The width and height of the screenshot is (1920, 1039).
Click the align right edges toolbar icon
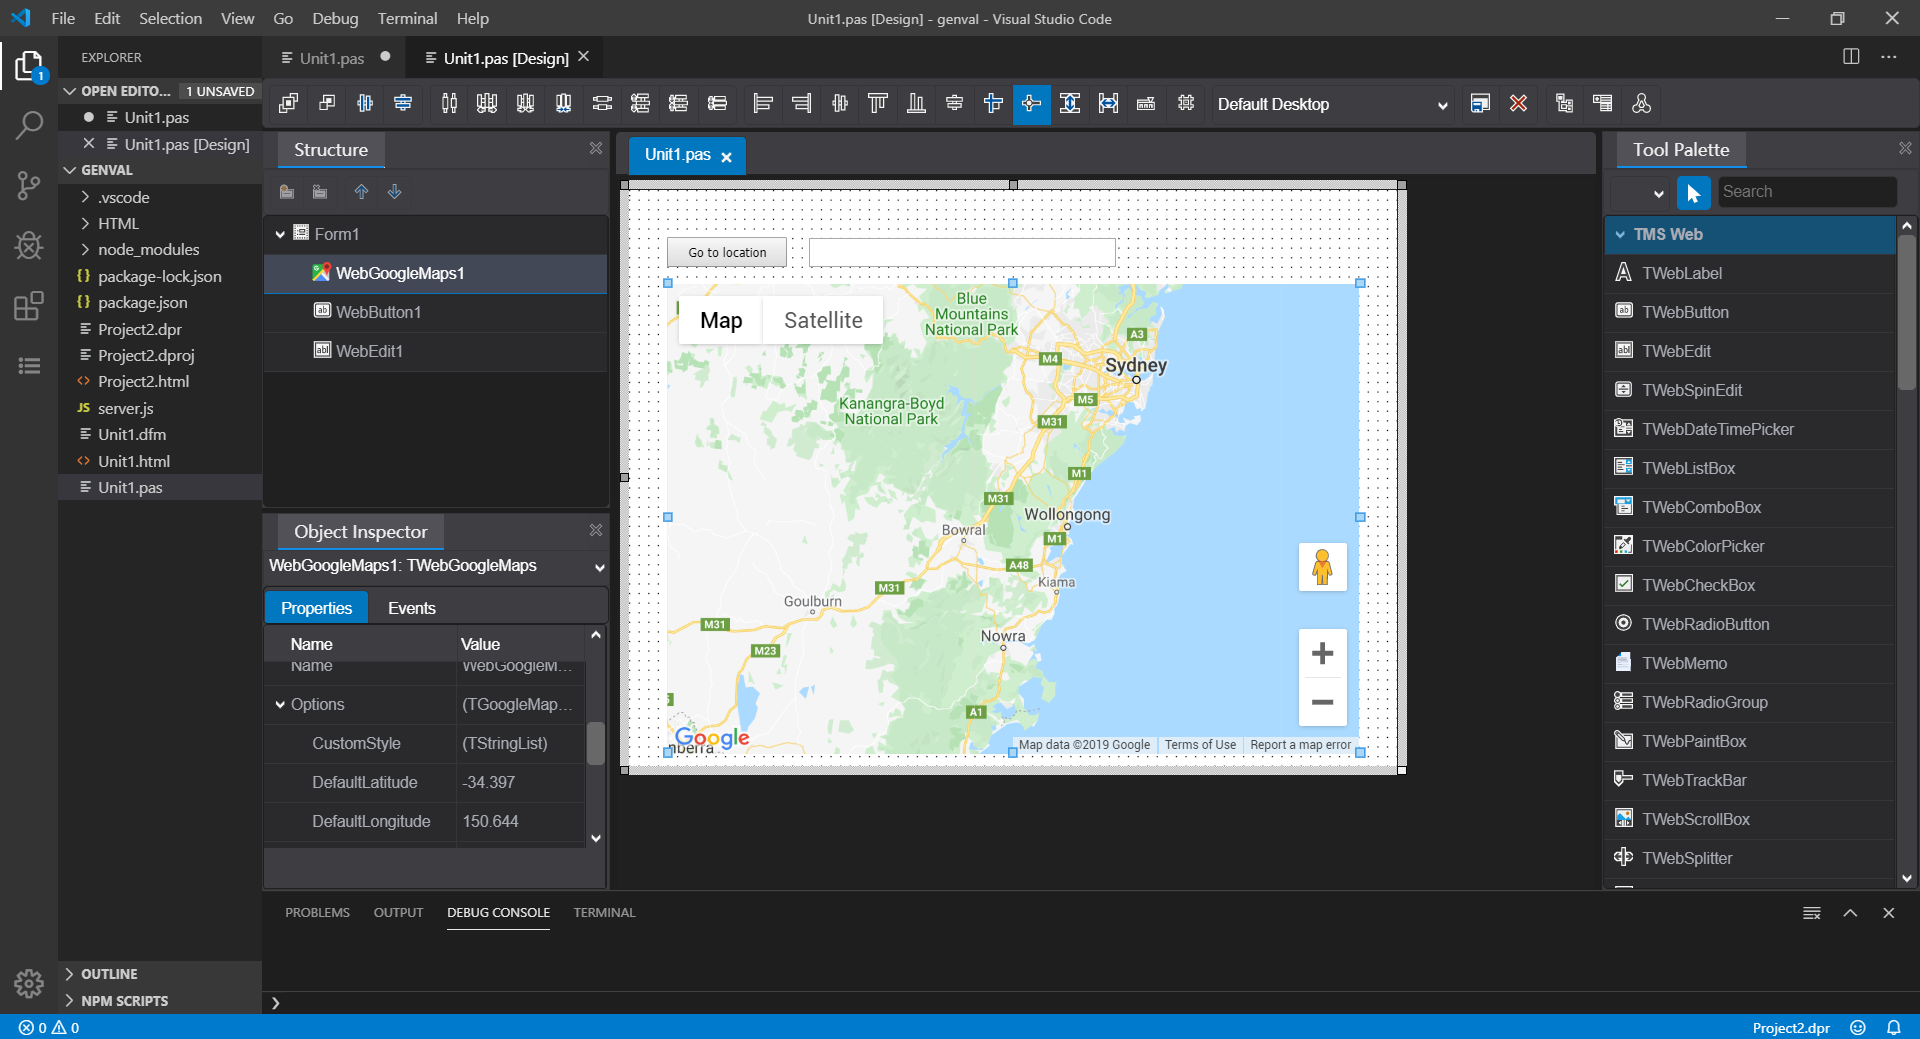(801, 103)
